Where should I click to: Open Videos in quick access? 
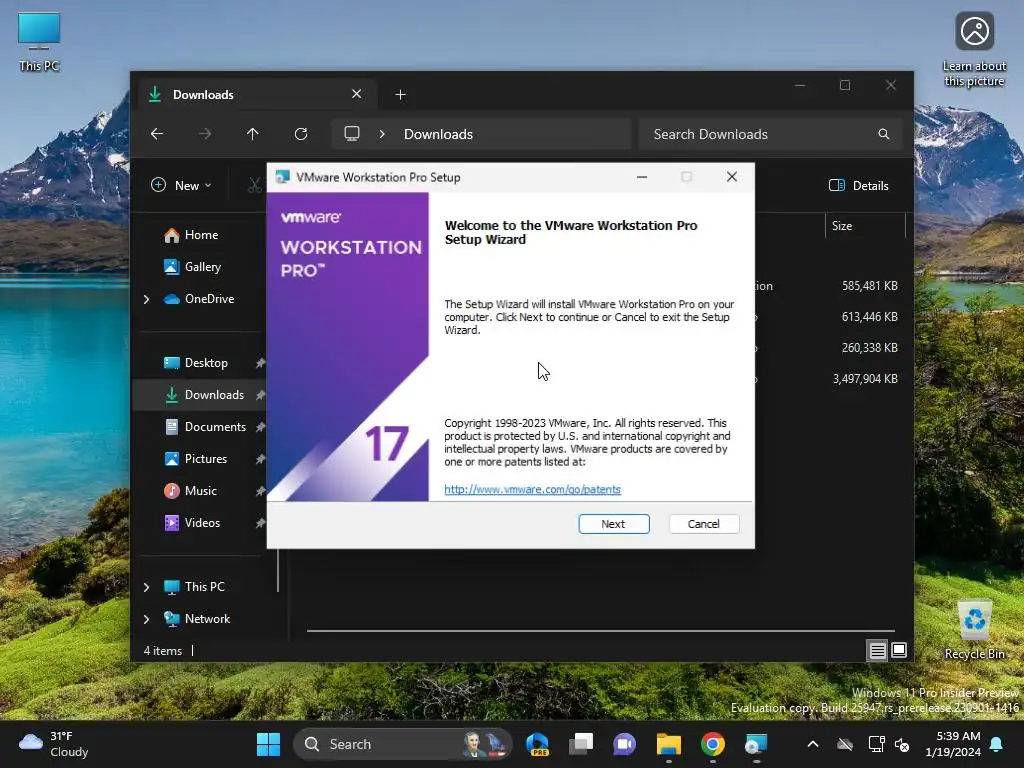[x=202, y=523]
